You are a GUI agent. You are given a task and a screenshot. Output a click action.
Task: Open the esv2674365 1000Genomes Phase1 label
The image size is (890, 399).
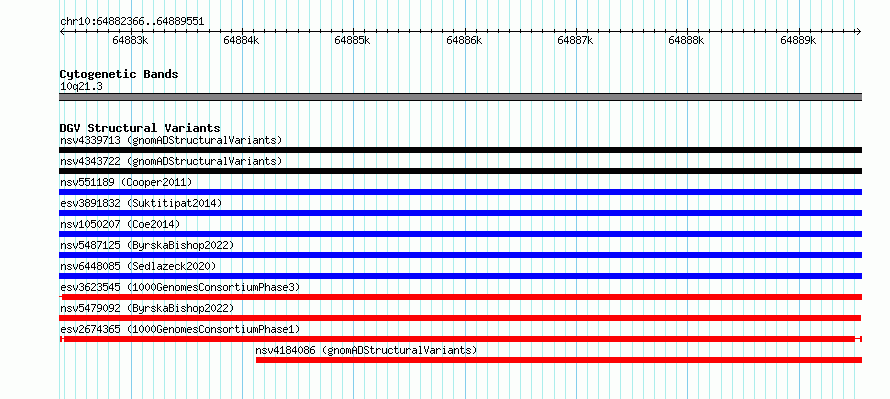(x=180, y=329)
